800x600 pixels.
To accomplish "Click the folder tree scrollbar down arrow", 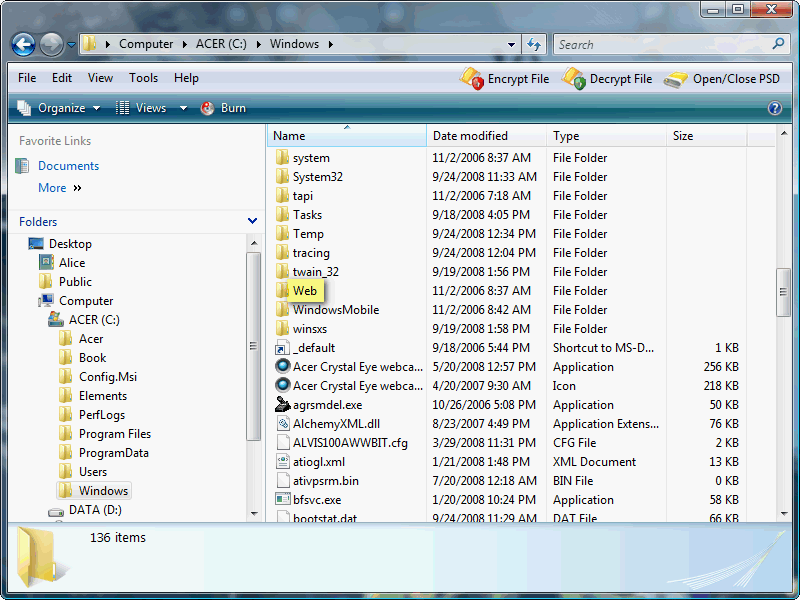I will coord(254,513).
